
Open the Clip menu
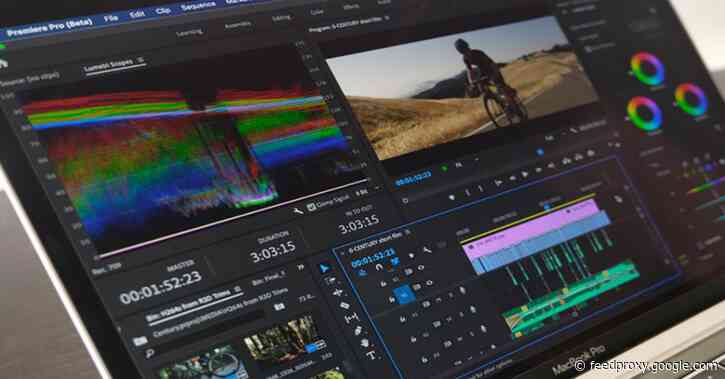pos(163,10)
